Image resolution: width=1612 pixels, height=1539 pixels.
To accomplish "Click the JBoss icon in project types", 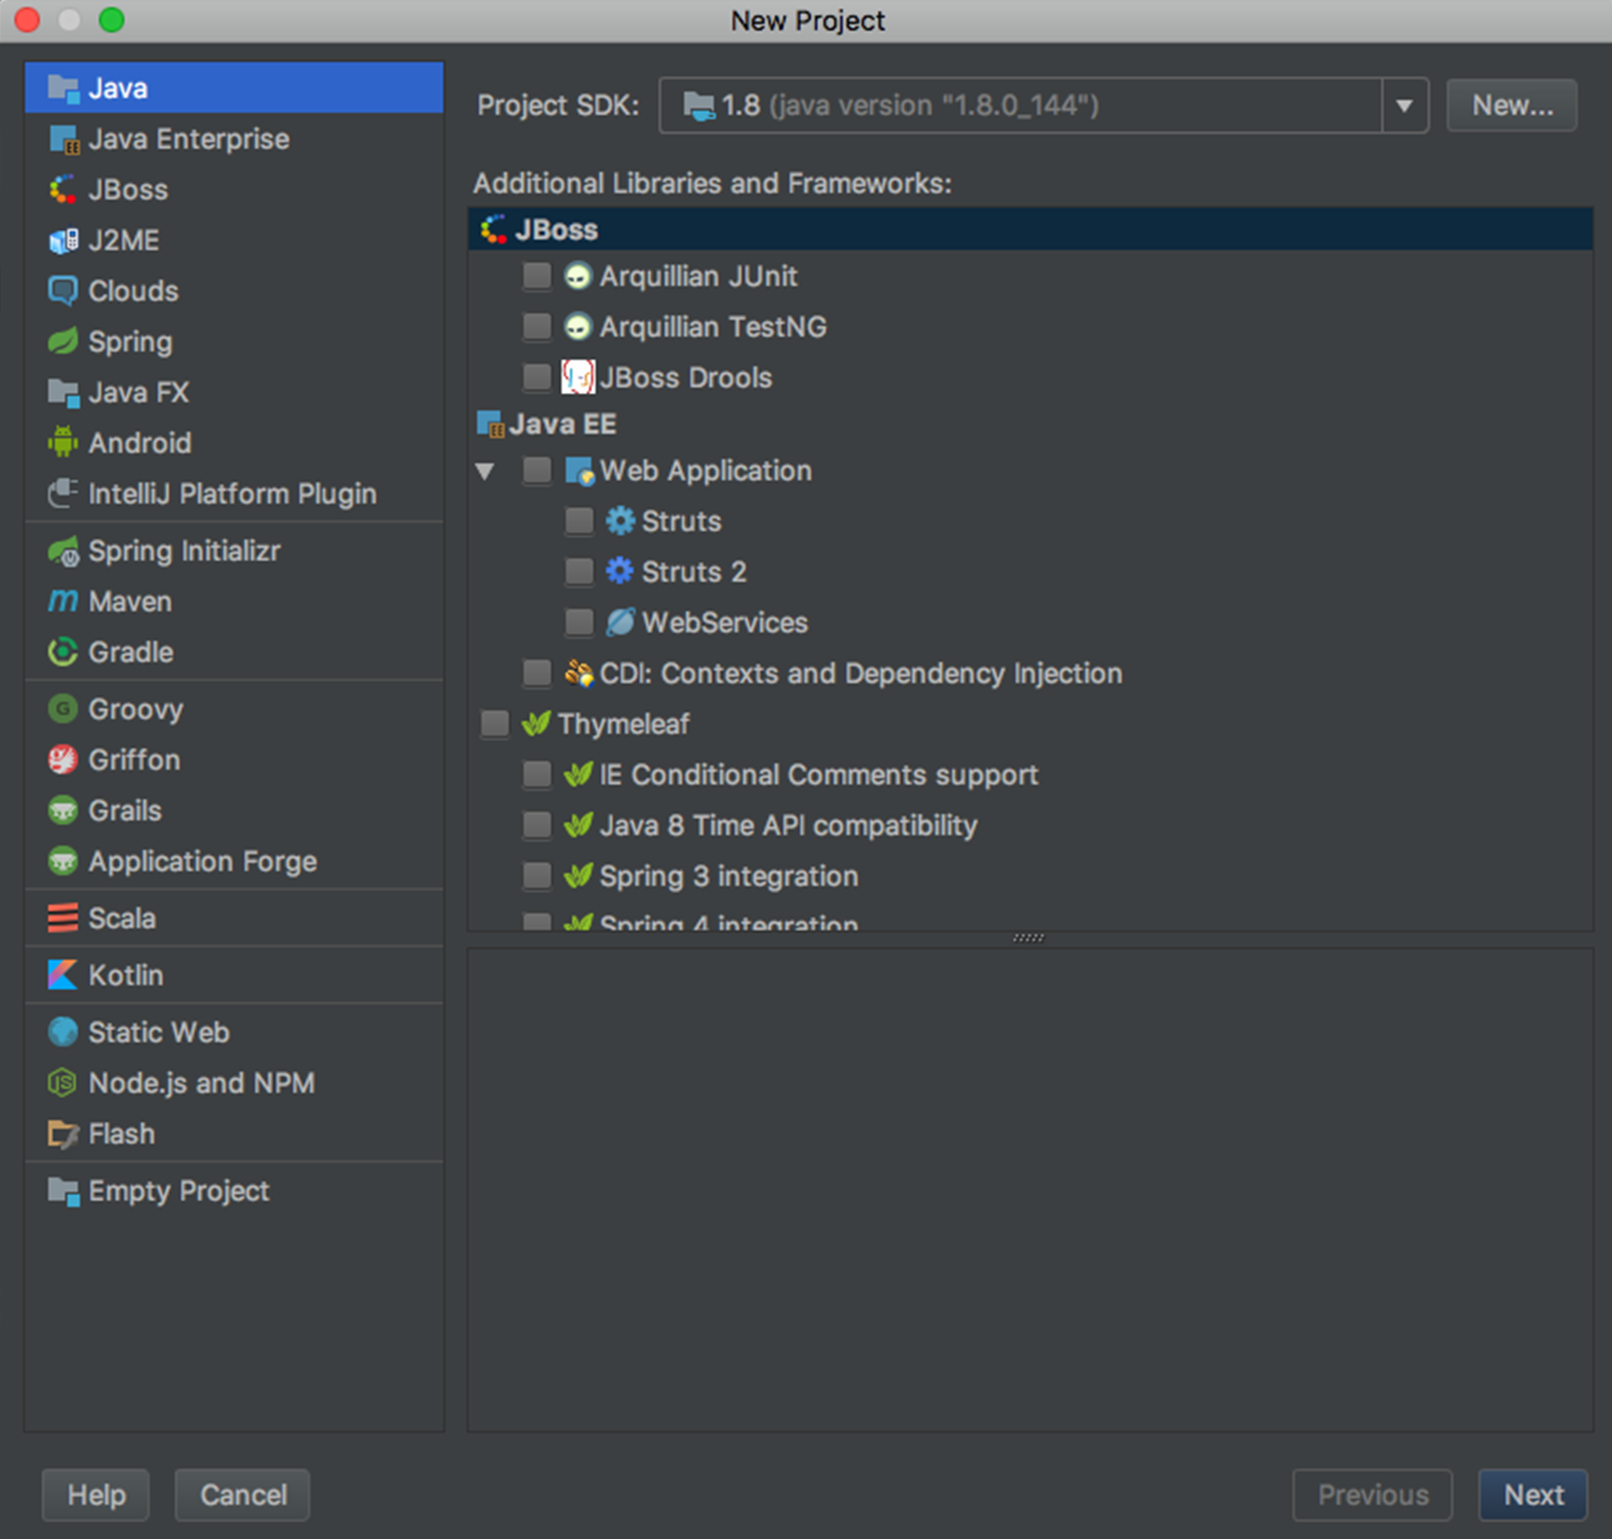I will point(63,190).
